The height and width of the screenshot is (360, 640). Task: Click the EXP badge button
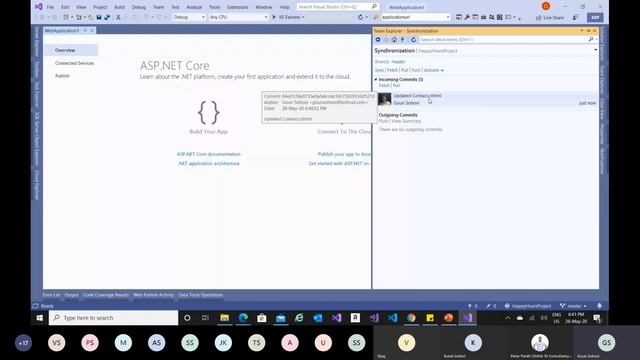click(595, 17)
